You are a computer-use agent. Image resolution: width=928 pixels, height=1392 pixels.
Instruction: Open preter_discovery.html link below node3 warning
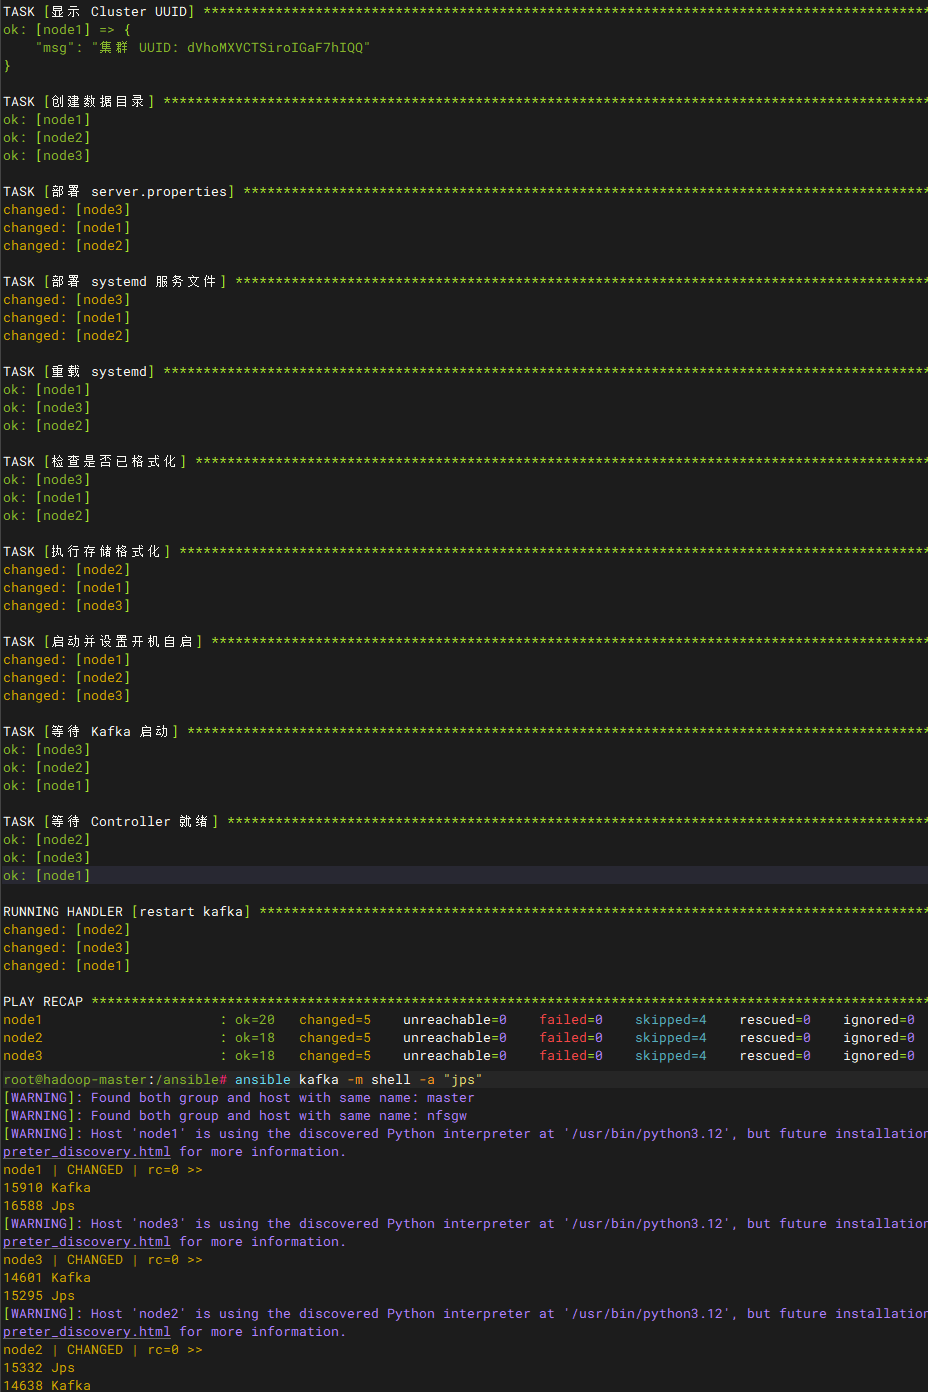pyautogui.click(x=87, y=1242)
